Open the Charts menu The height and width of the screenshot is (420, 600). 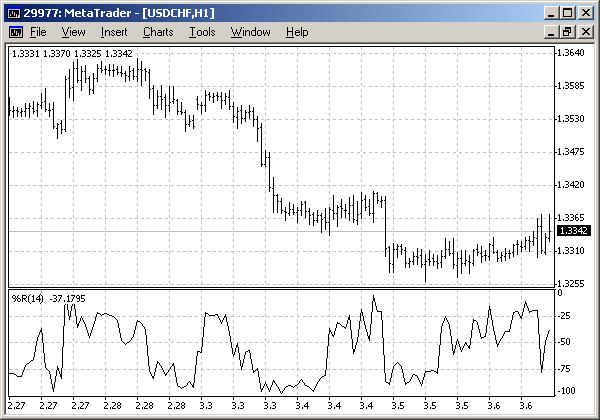click(158, 32)
